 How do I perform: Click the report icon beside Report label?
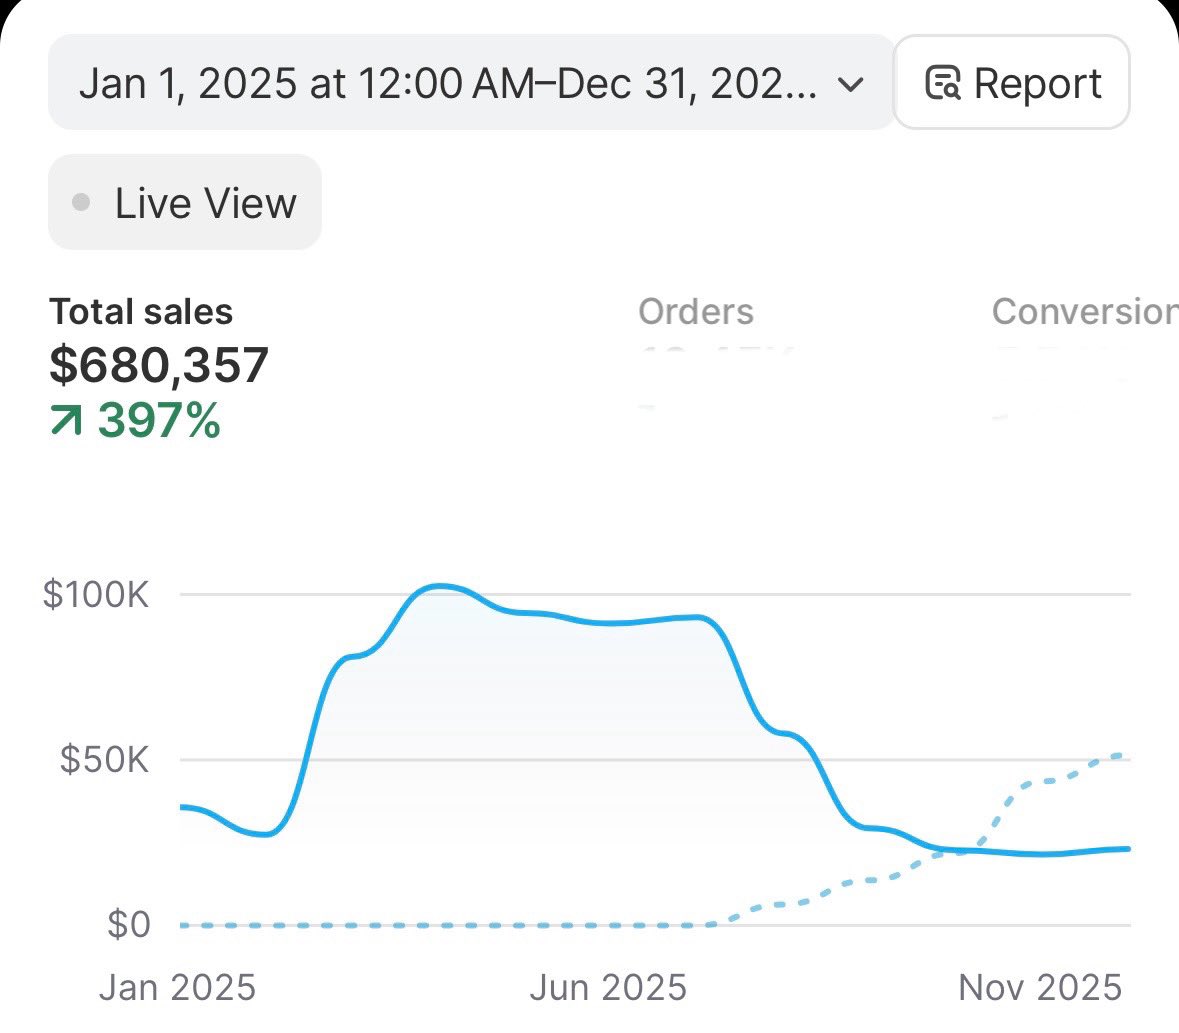943,83
